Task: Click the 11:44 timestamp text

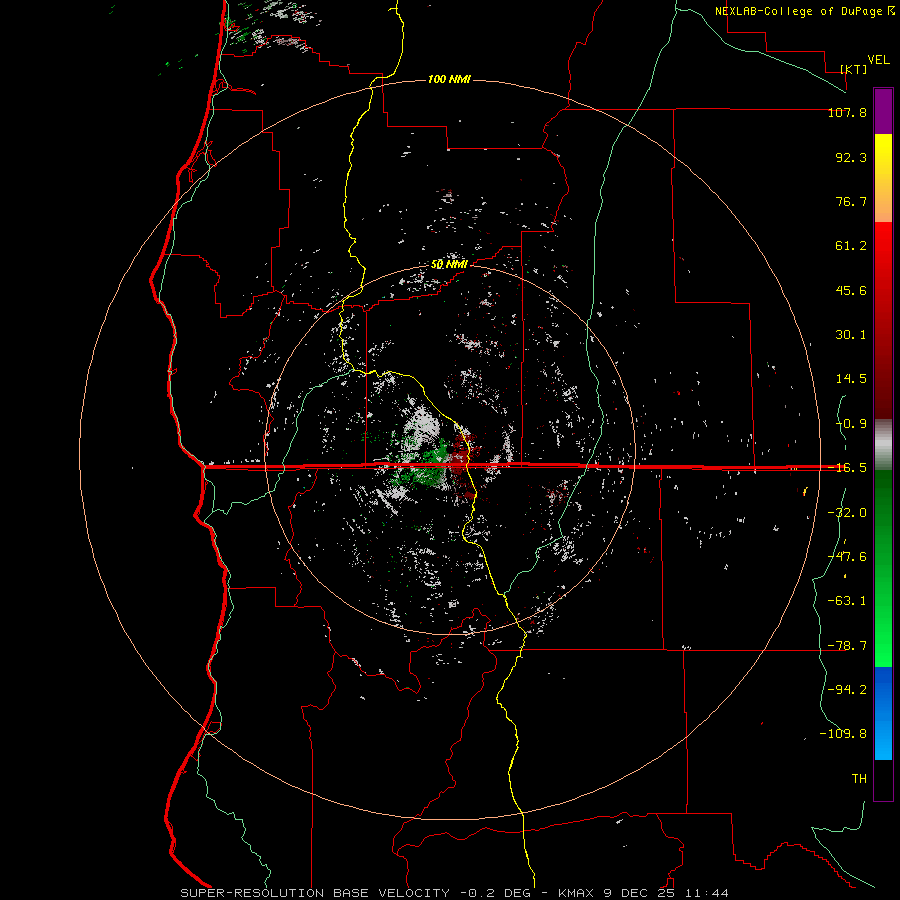Action: click(705, 893)
